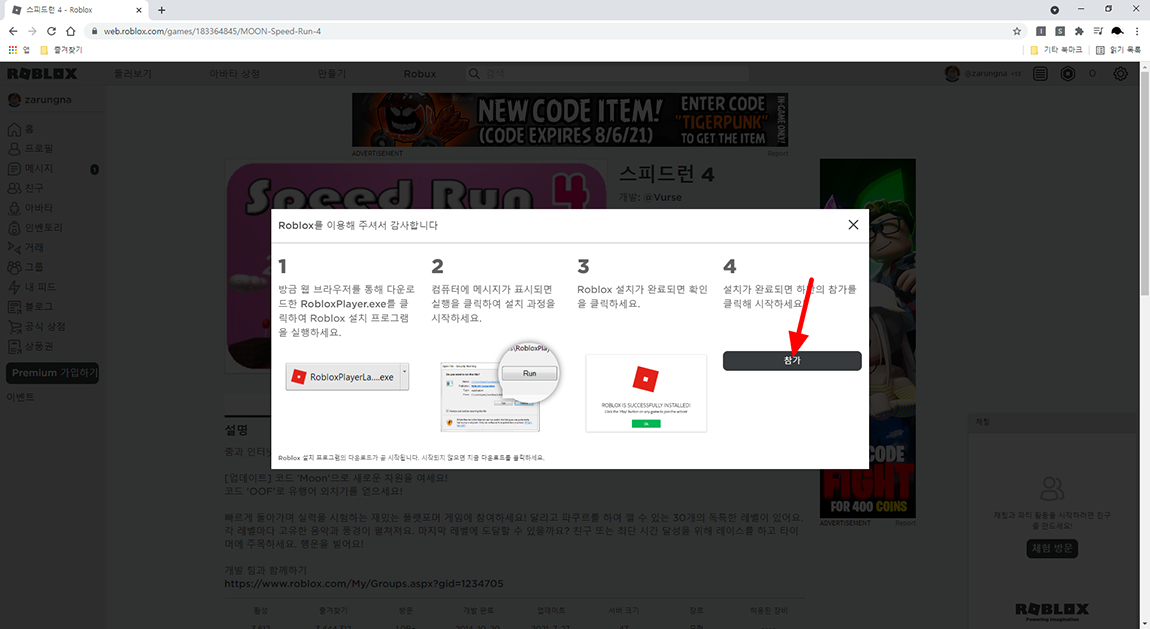Bookmark this page with the star

(1017, 31)
